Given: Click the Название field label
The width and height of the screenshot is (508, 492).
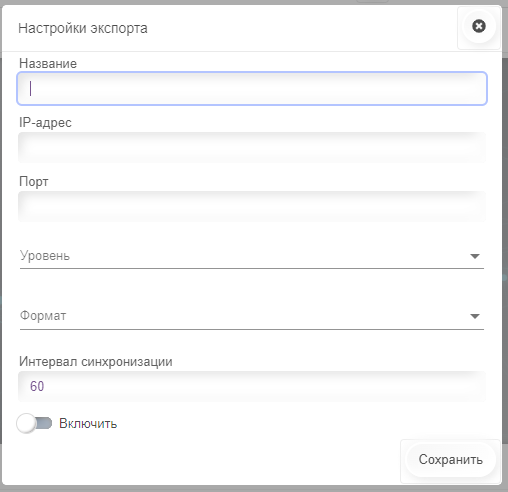Looking at the screenshot, I should coord(48,63).
